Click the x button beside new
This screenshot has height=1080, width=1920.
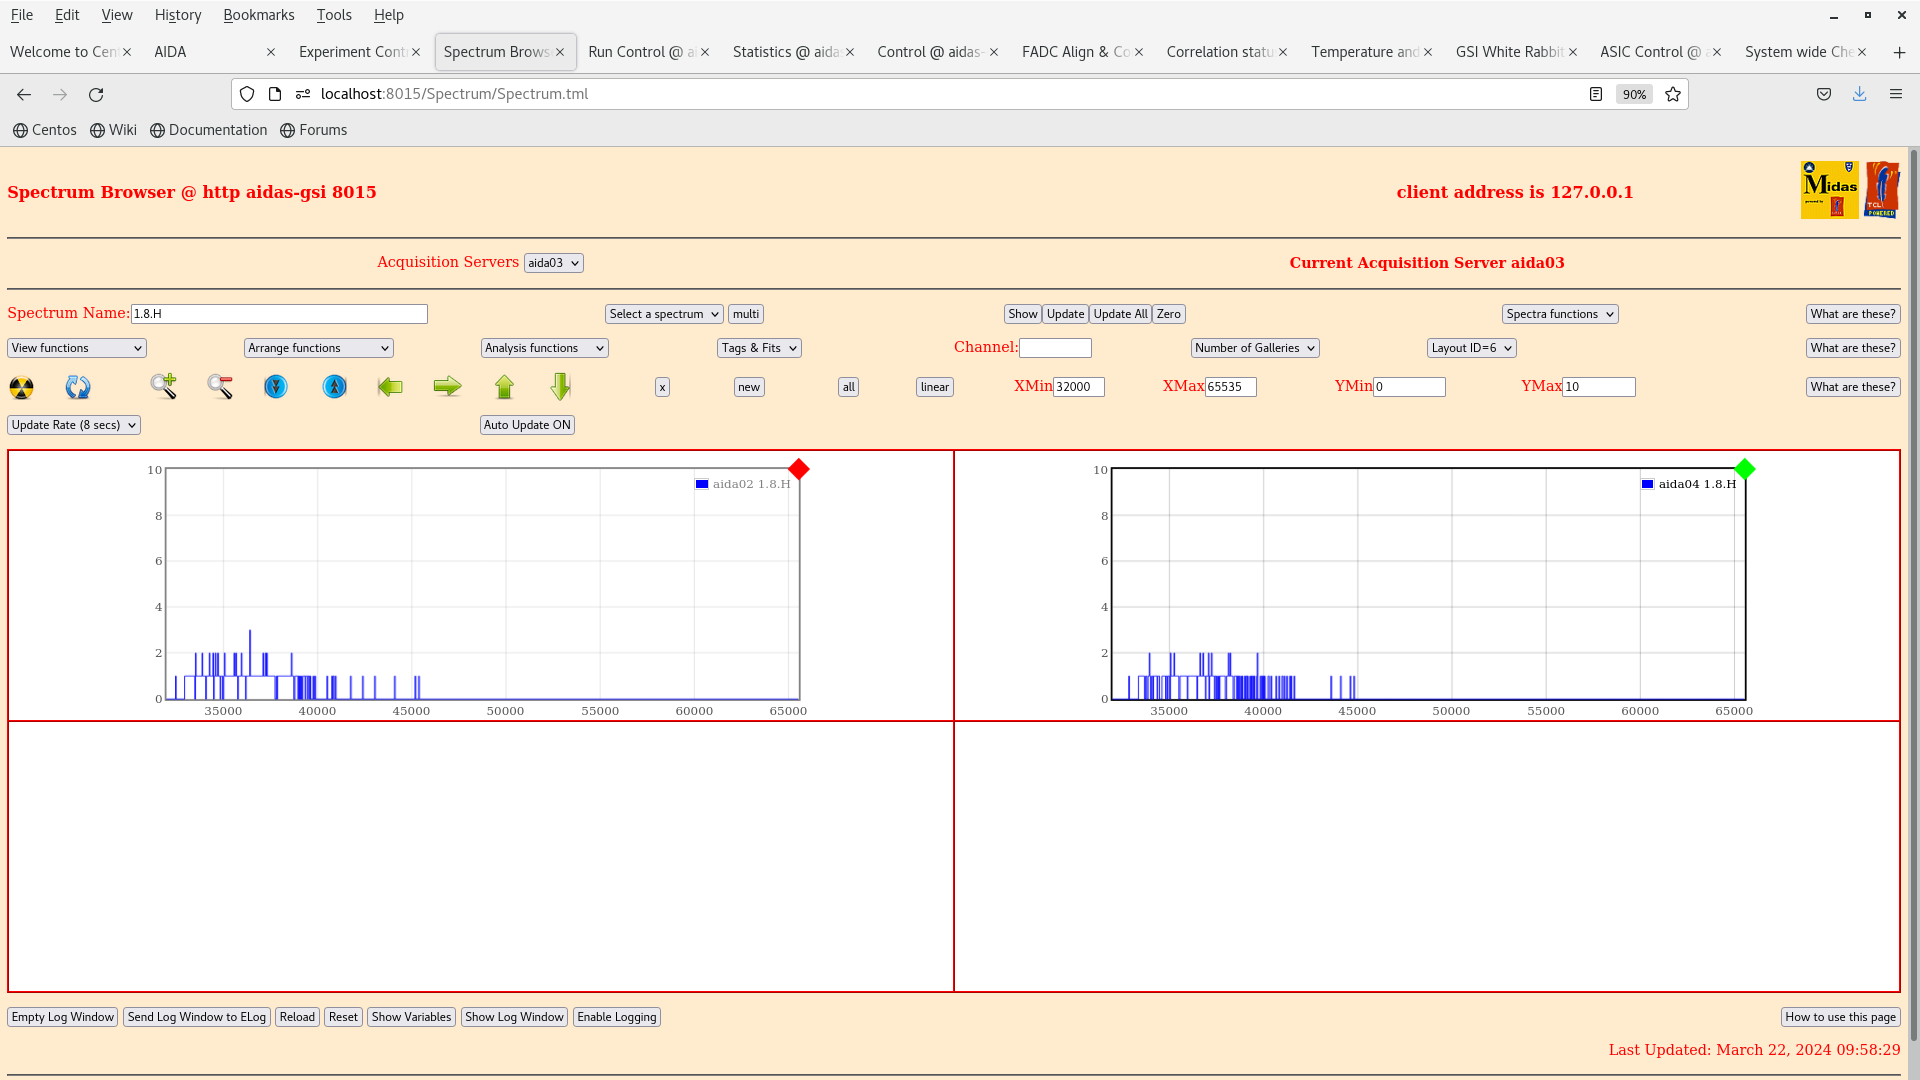pos(662,387)
